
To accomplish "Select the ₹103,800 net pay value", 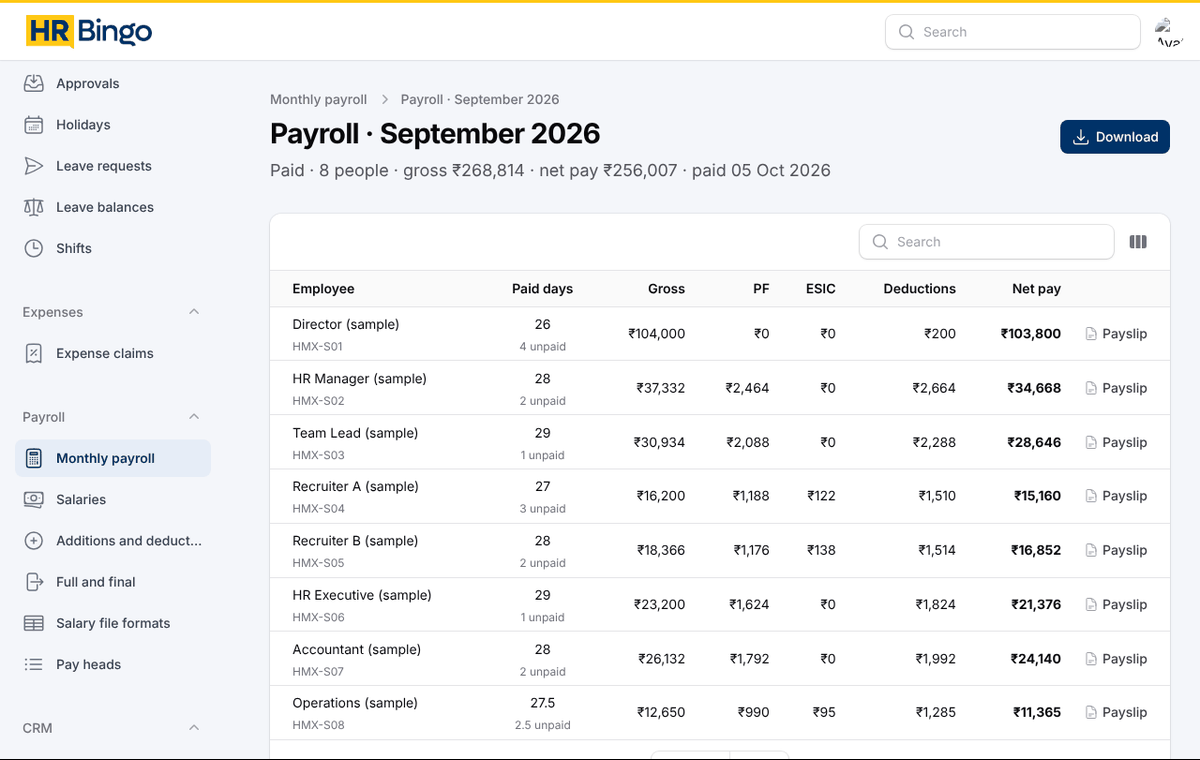I will point(1031,334).
